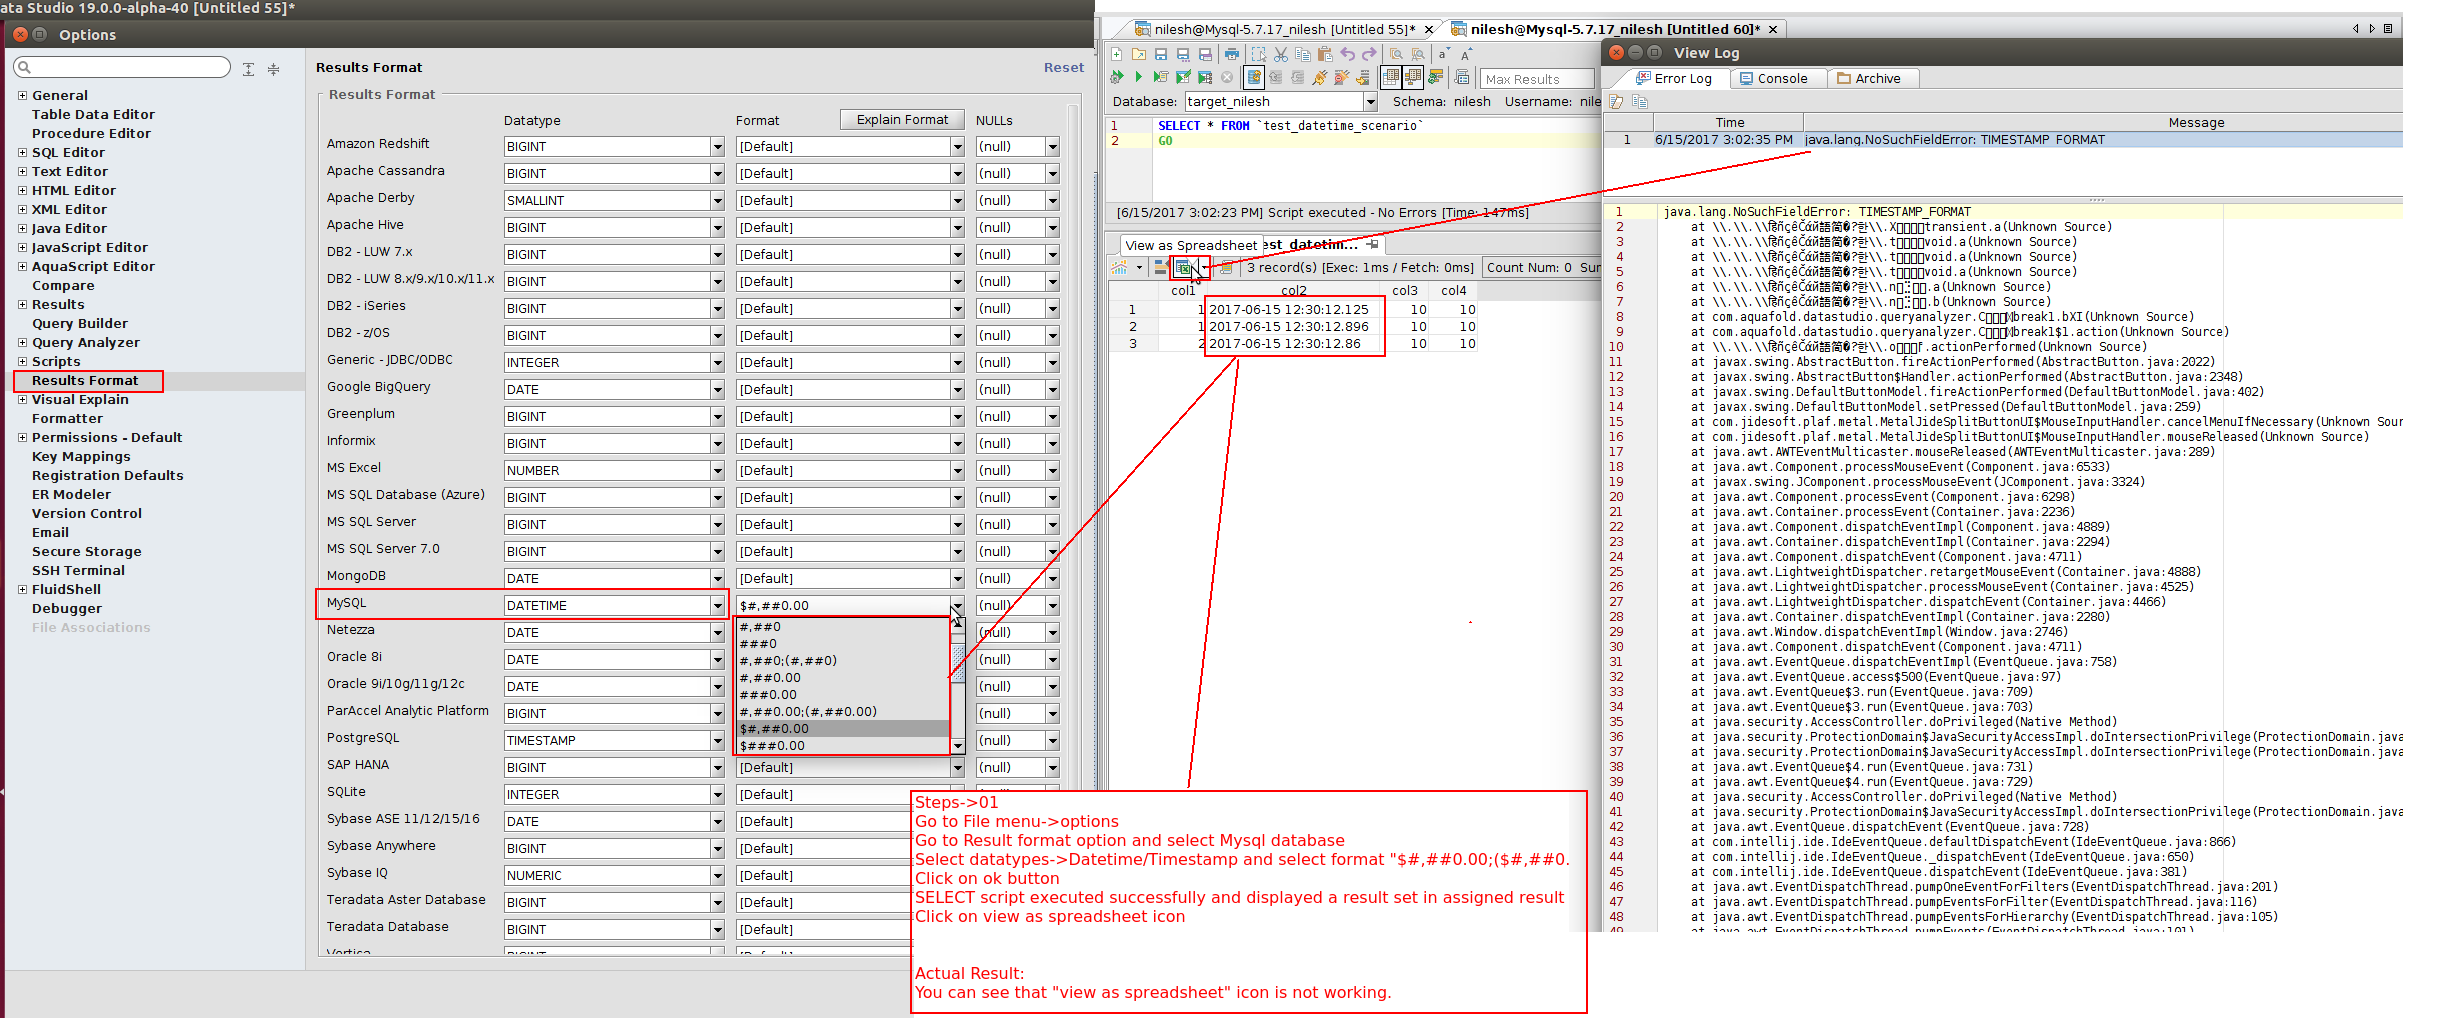Sort by the col2 column header
2445x1018 pixels.
[1294, 291]
